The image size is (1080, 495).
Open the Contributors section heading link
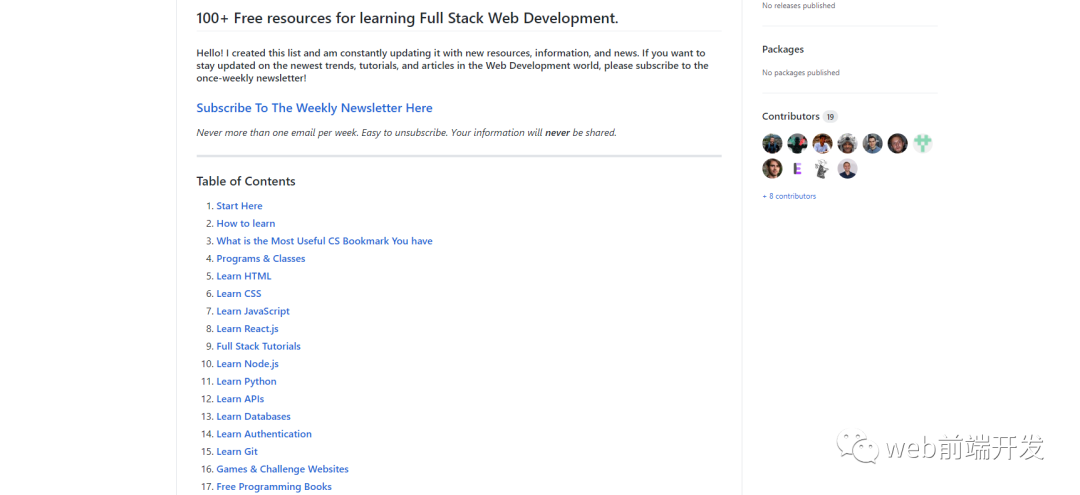coord(791,116)
